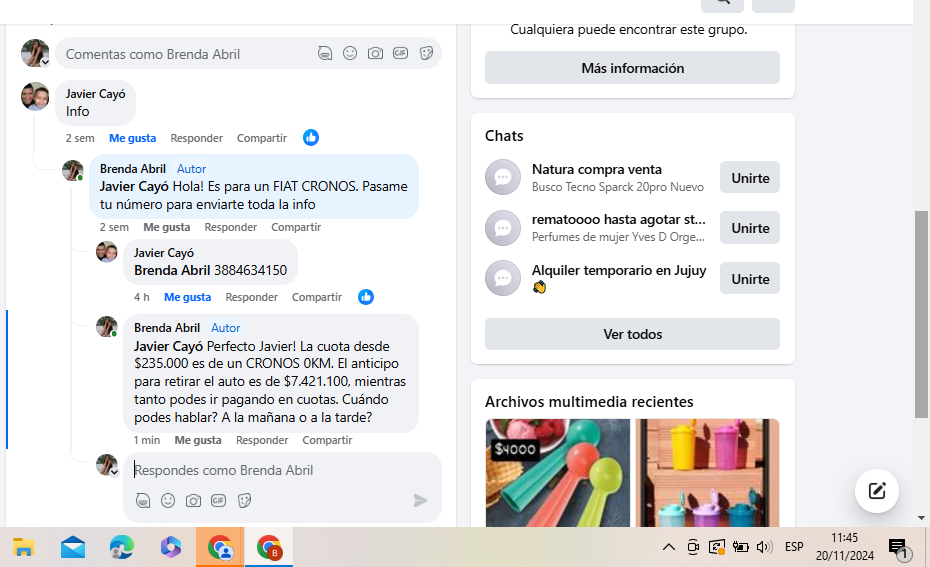Switch commenting identity via top avatar arrow

pyautogui.click(x=45, y=62)
